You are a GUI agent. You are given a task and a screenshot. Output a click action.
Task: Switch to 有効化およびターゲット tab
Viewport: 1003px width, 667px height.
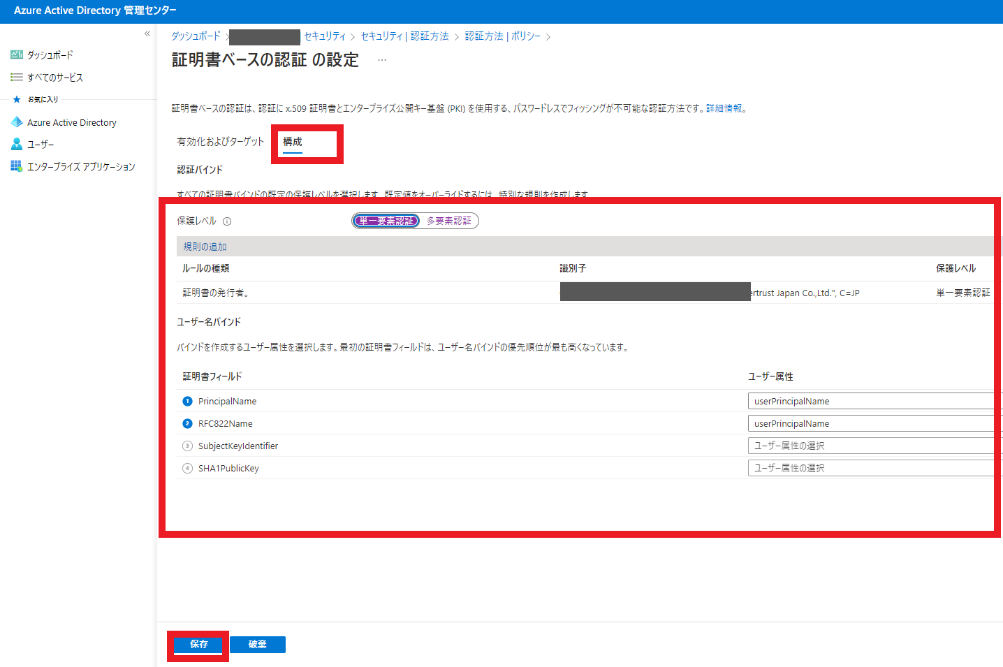coord(220,142)
